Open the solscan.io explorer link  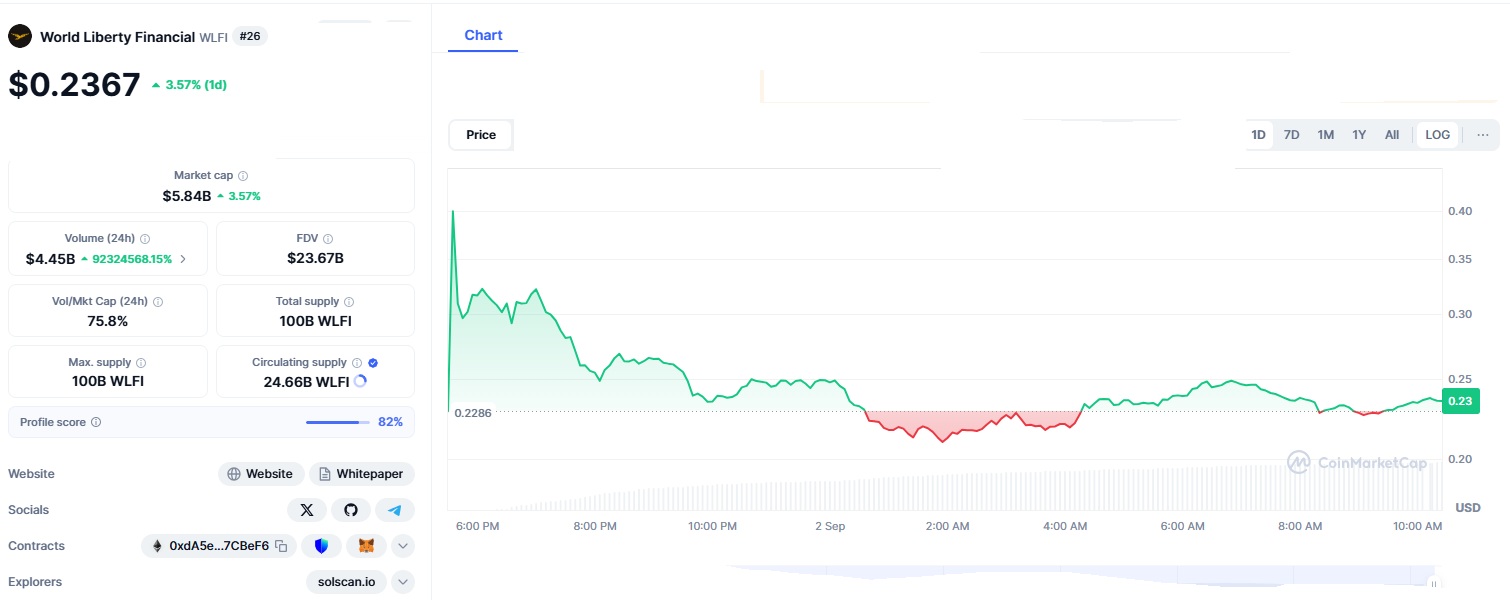point(348,582)
